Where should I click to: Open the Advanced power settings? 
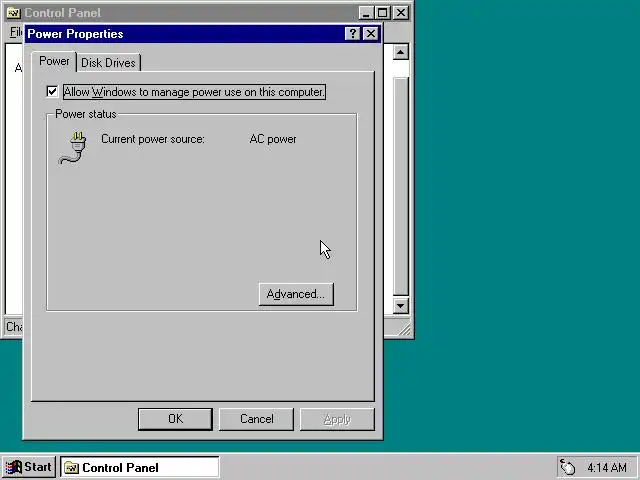coord(296,294)
